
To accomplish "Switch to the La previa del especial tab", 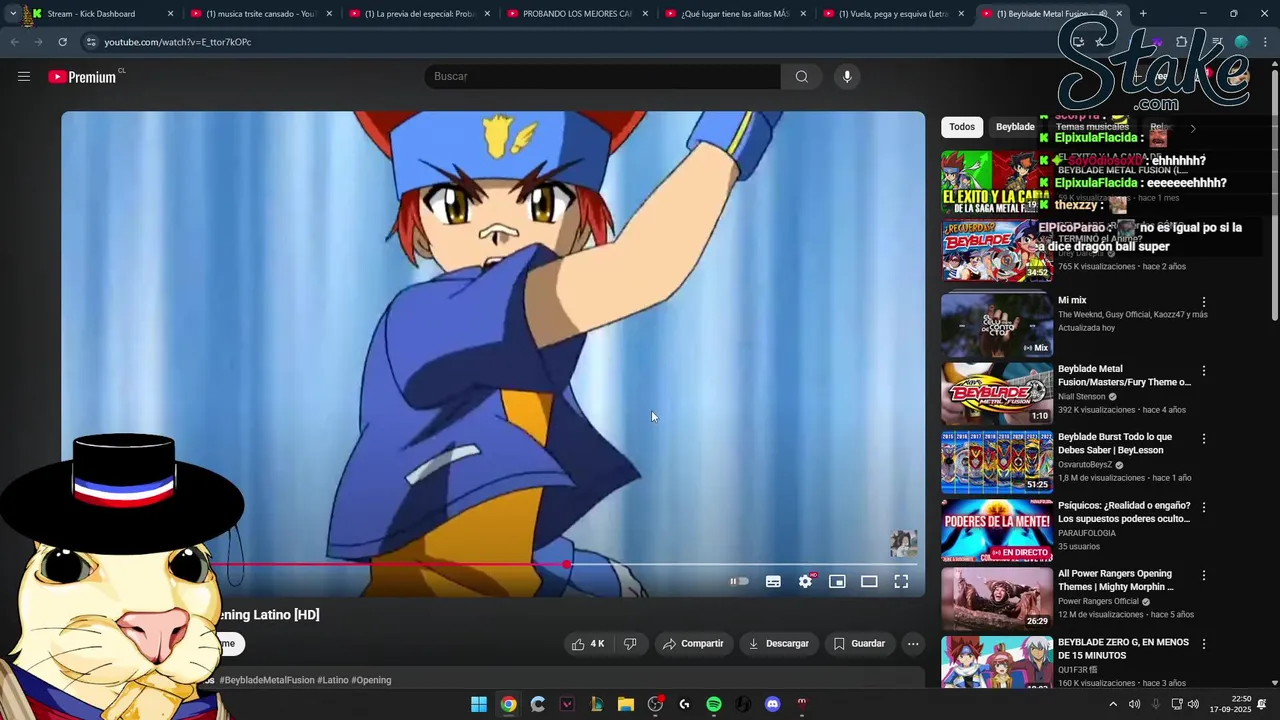I will click(419, 14).
